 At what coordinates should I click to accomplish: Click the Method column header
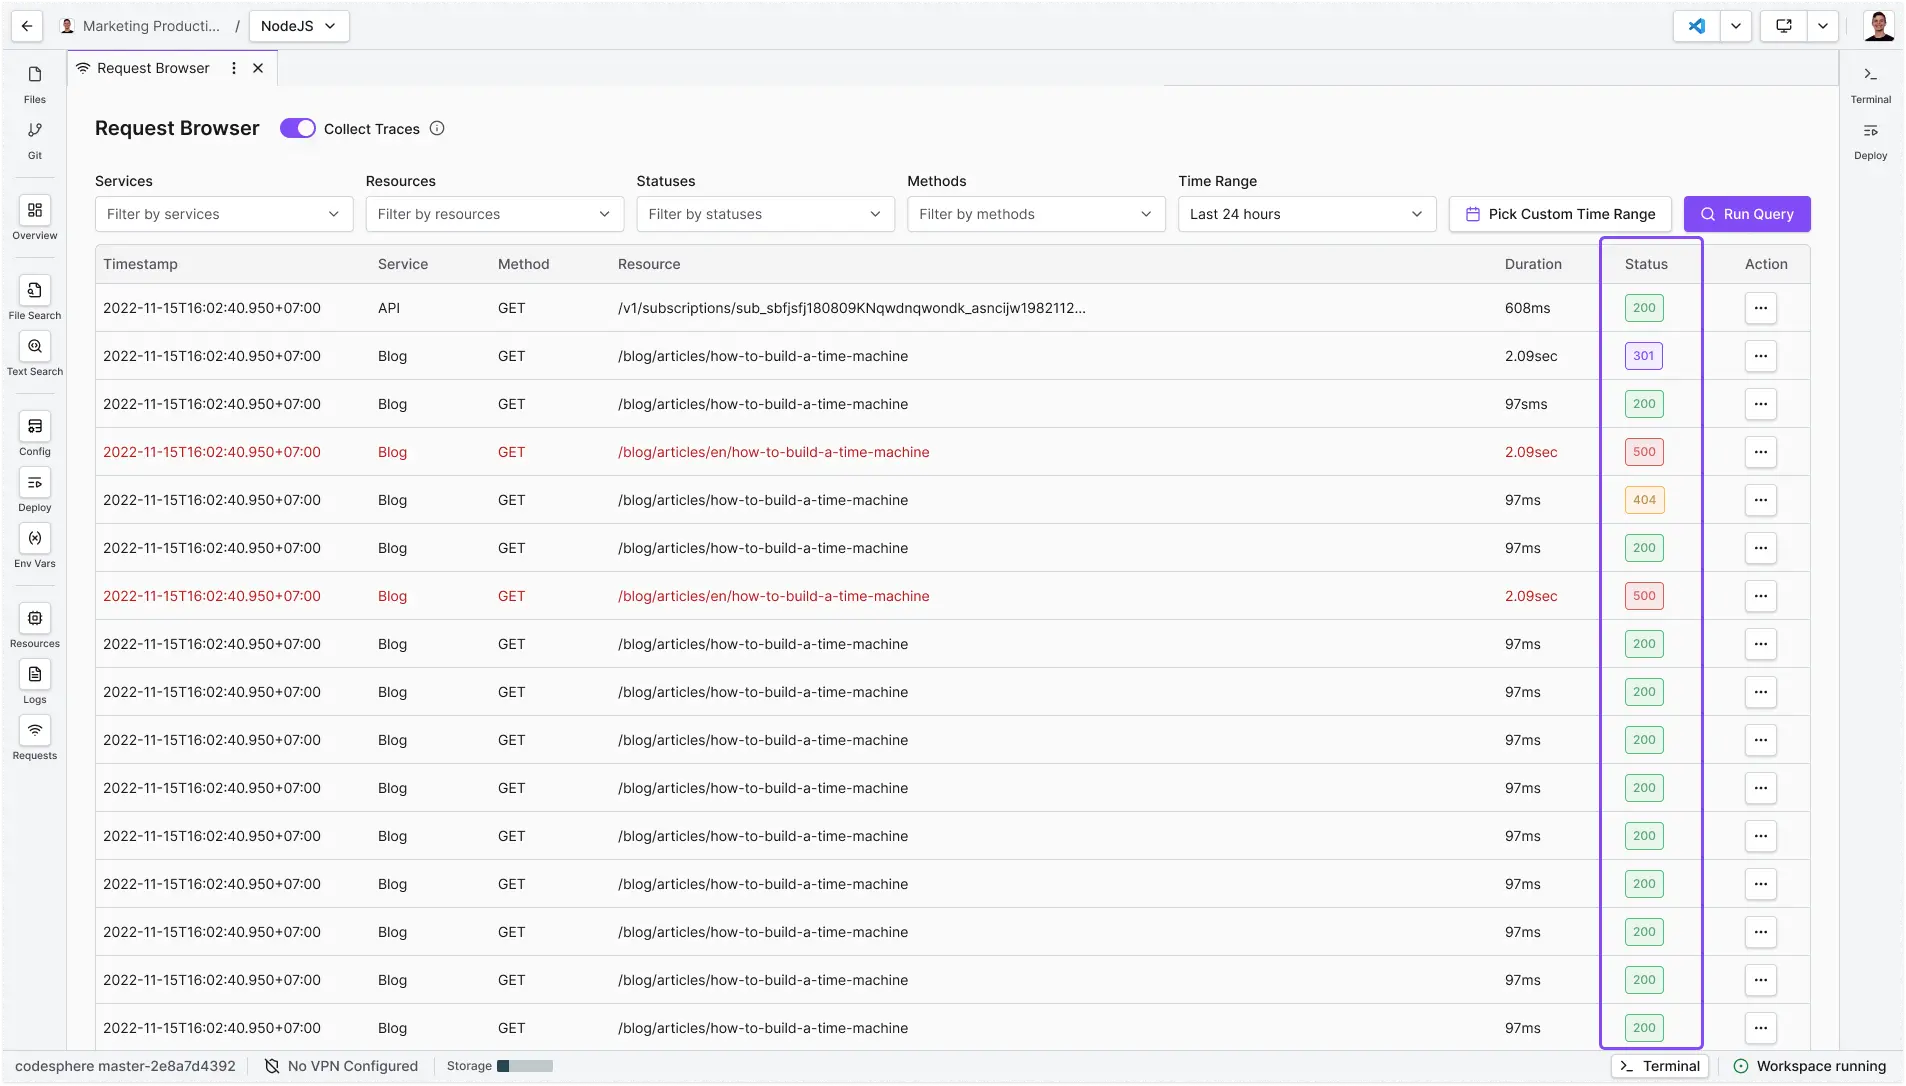coord(524,264)
